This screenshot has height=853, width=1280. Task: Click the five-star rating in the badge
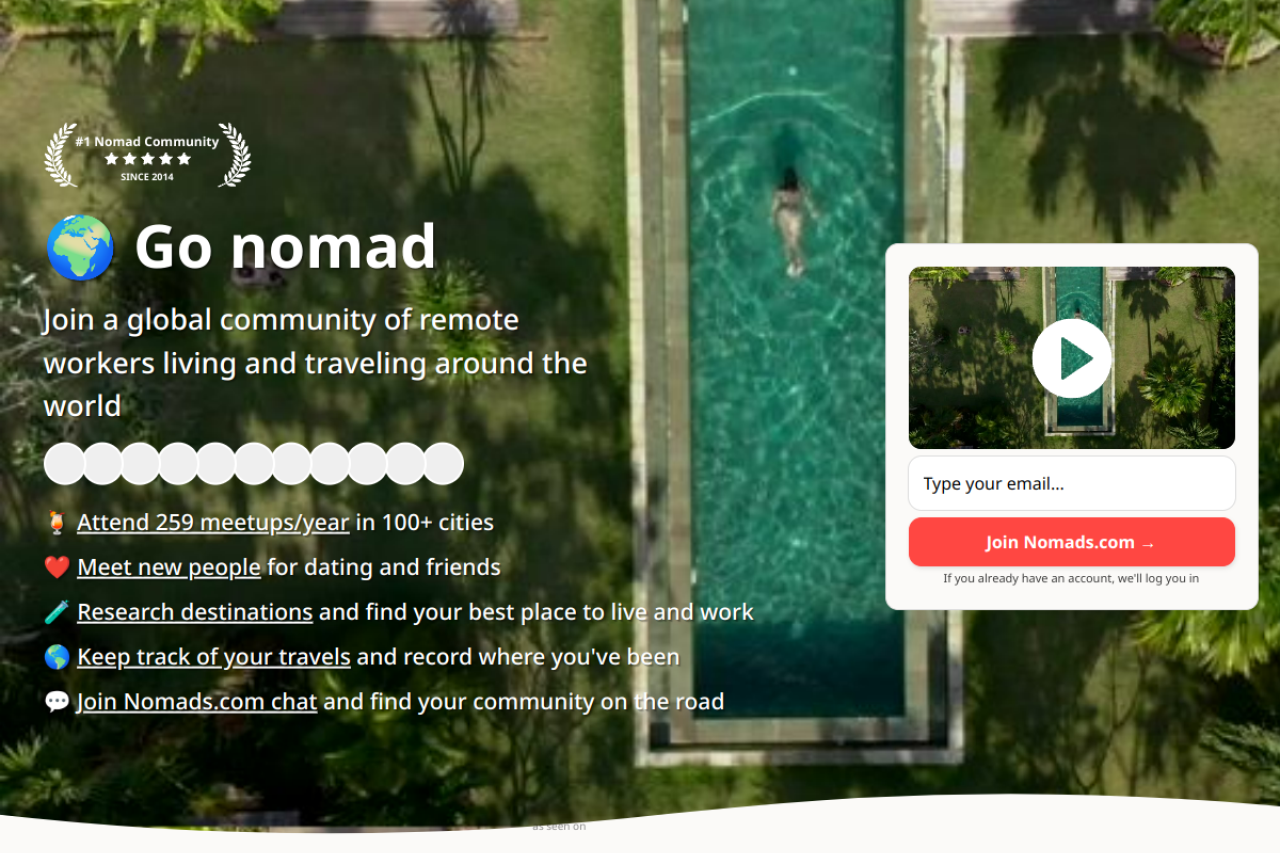pyautogui.click(x=147, y=159)
